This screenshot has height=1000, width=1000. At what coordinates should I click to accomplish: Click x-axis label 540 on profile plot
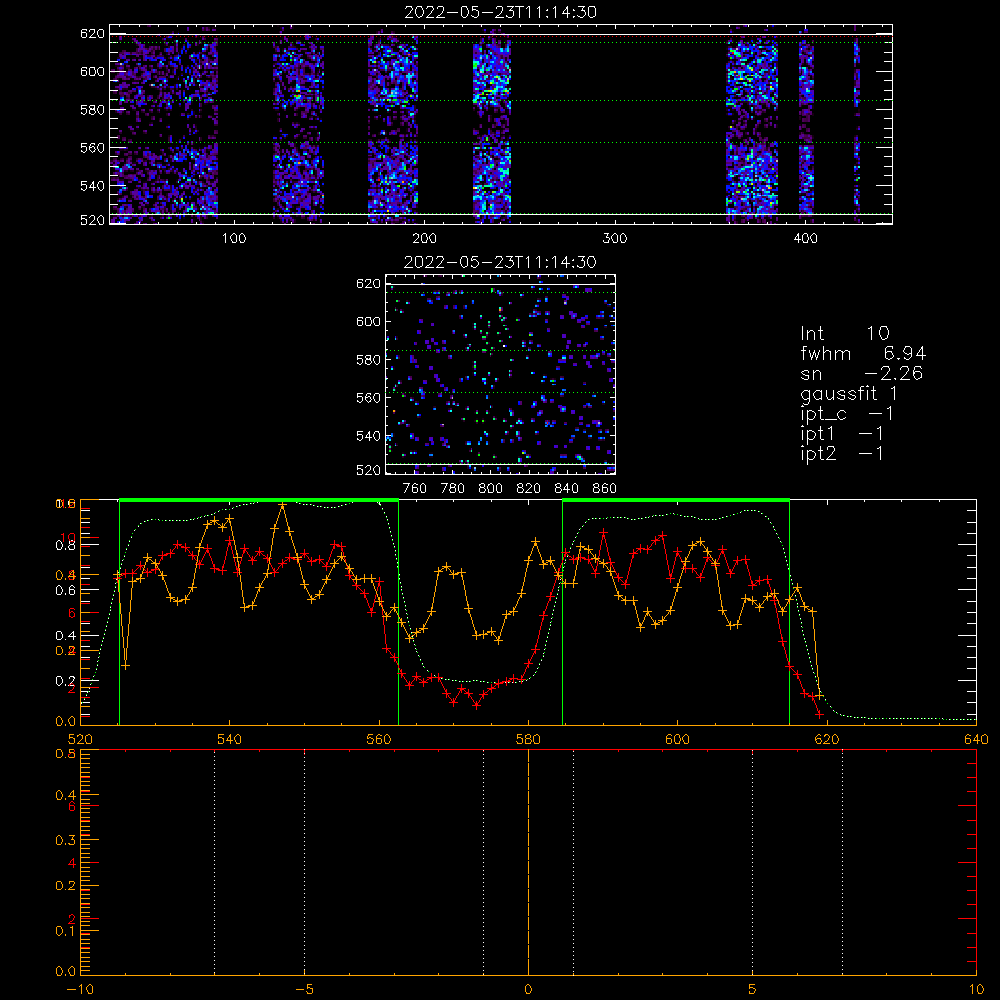[x=229, y=740]
